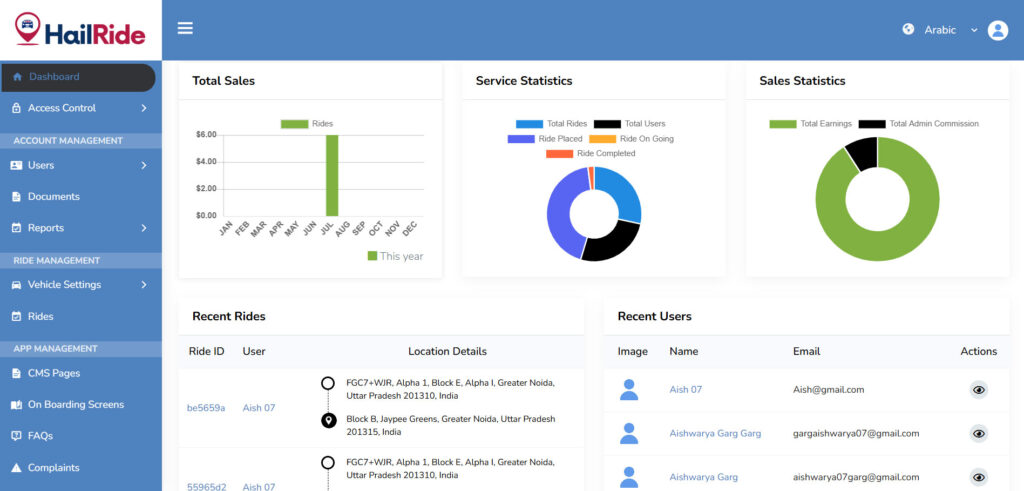Open ride ID be5659a link
Viewport: 1024px width, 491px height.
206,408
